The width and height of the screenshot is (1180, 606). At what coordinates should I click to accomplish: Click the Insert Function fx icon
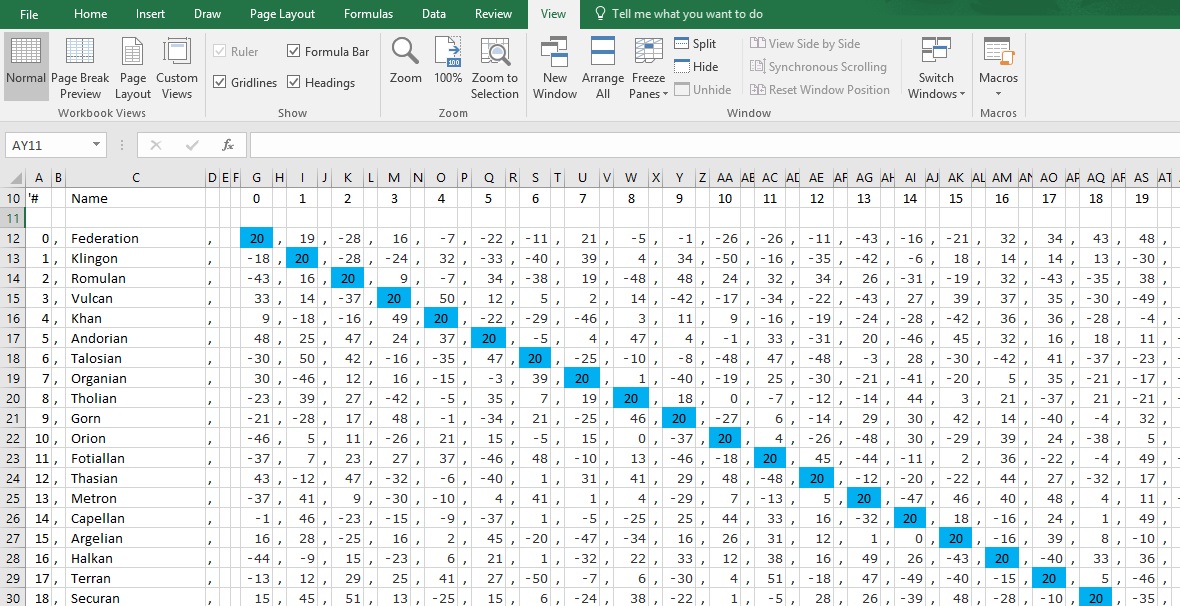tap(228, 145)
